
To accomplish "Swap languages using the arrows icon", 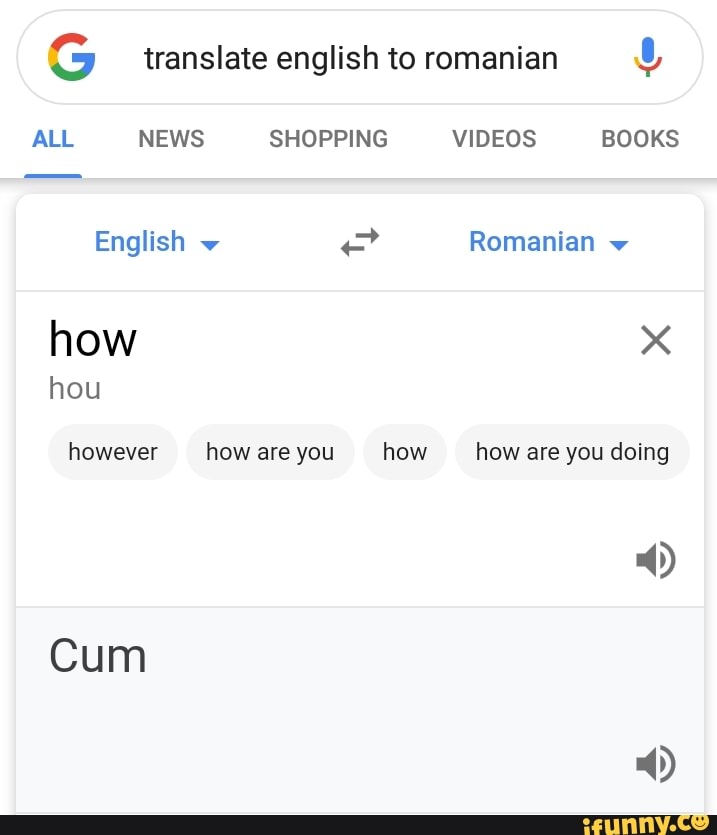I will click(x=359, y=241).
